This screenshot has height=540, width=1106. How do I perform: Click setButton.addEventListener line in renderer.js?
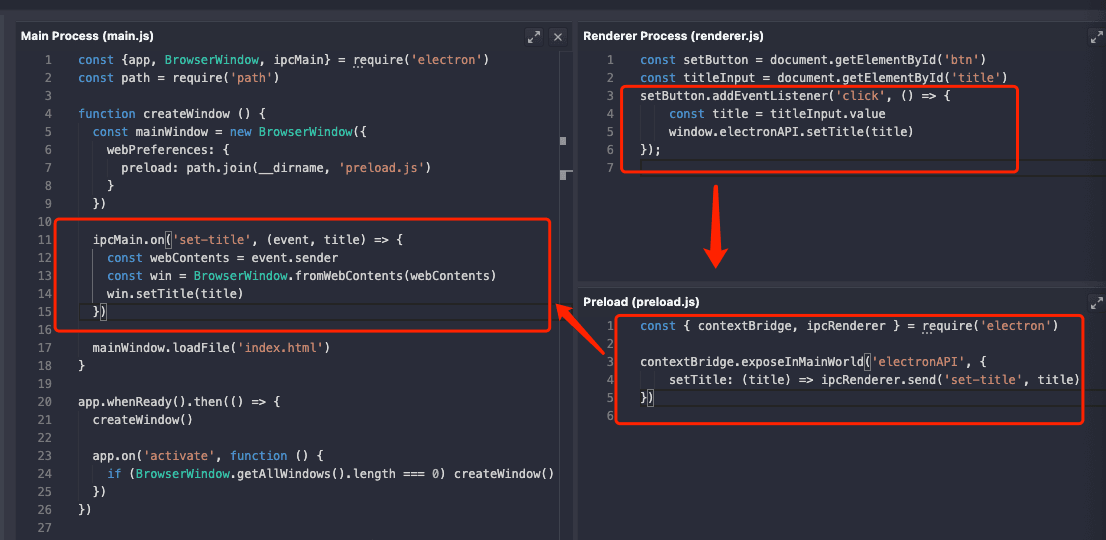795,96
